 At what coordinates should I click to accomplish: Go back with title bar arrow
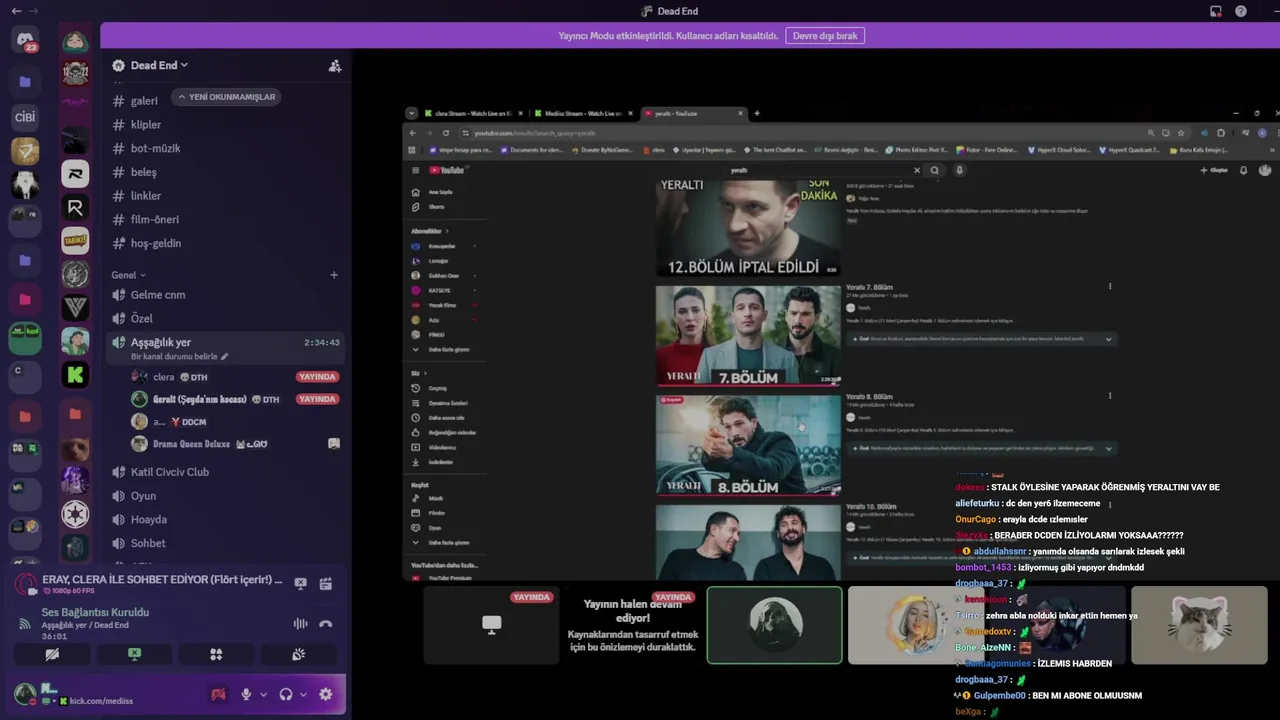(16, 11)
